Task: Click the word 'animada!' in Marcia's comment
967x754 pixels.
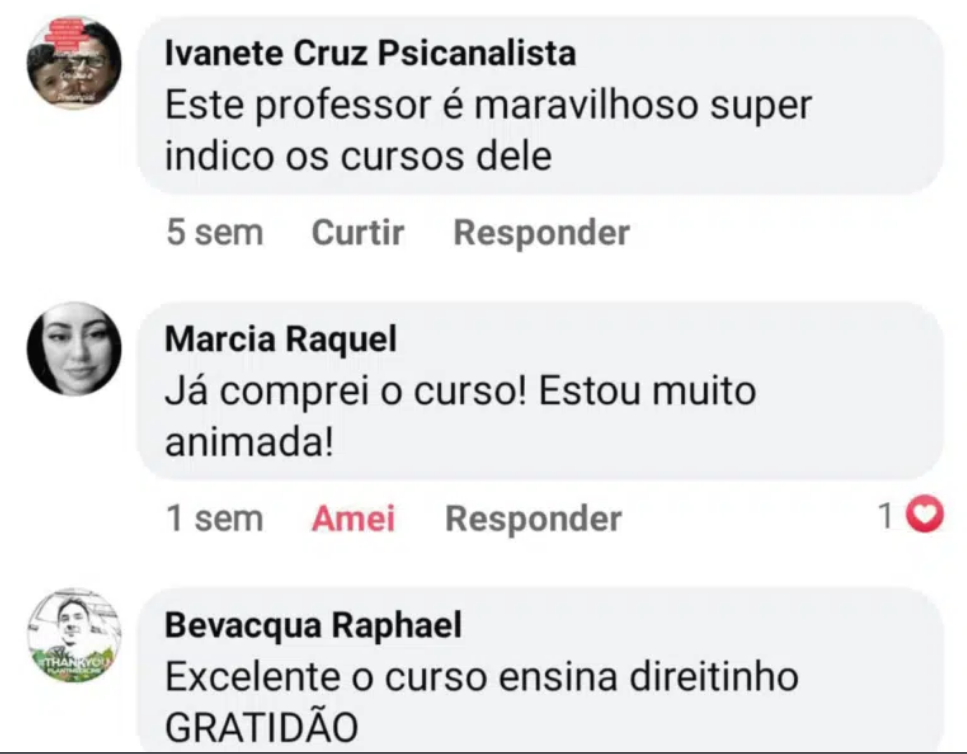Action: pyautogui.click(x=248, y=442)
